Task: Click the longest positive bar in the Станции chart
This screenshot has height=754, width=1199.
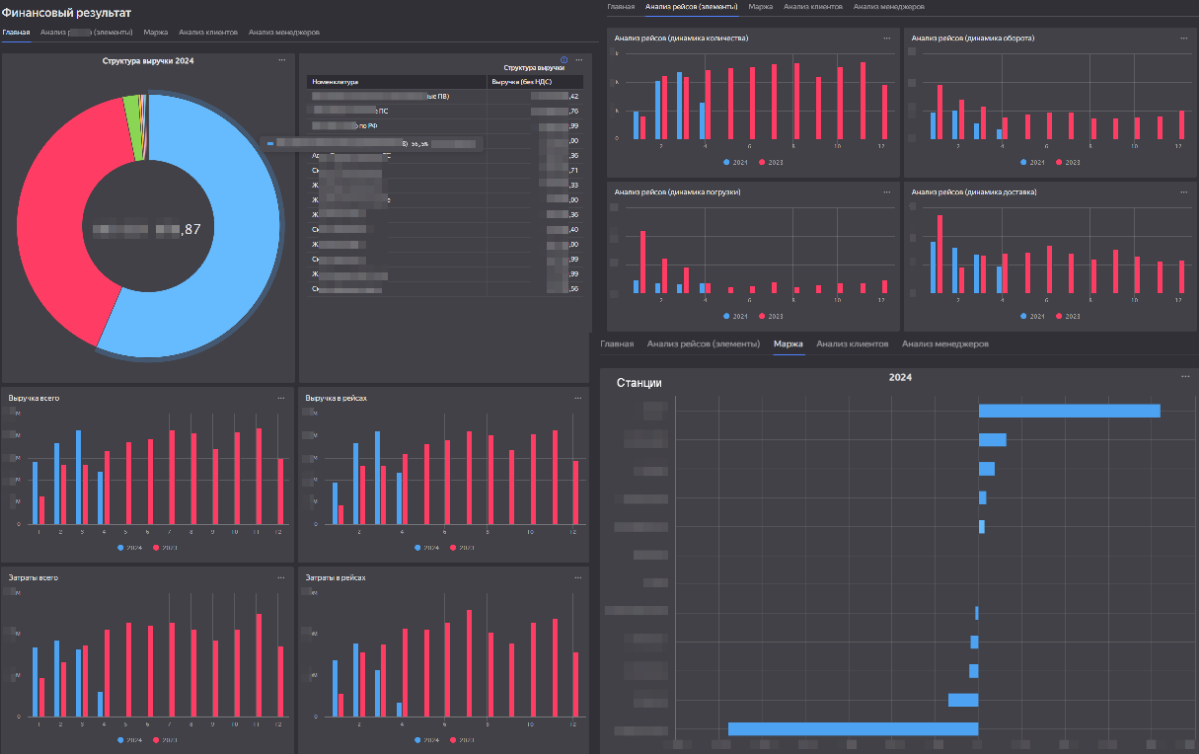Action: [1068, 410]
